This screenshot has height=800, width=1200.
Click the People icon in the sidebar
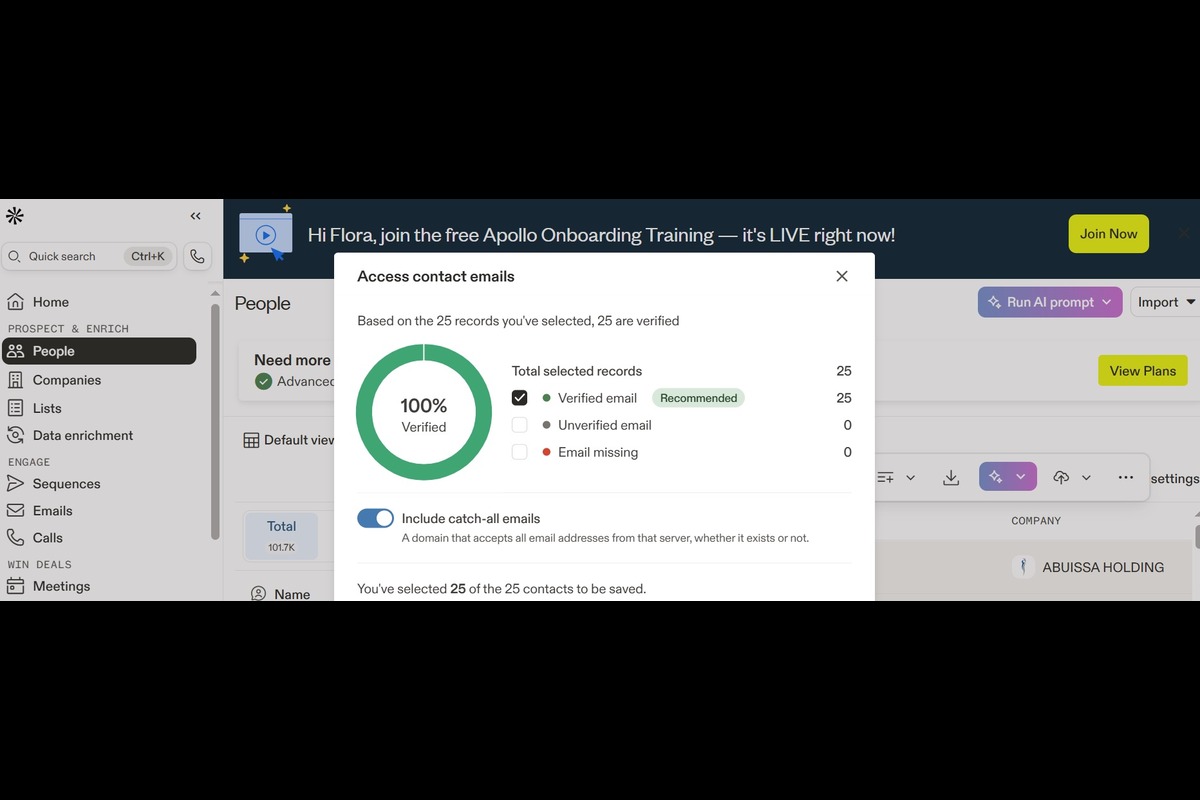click(16, 351)
